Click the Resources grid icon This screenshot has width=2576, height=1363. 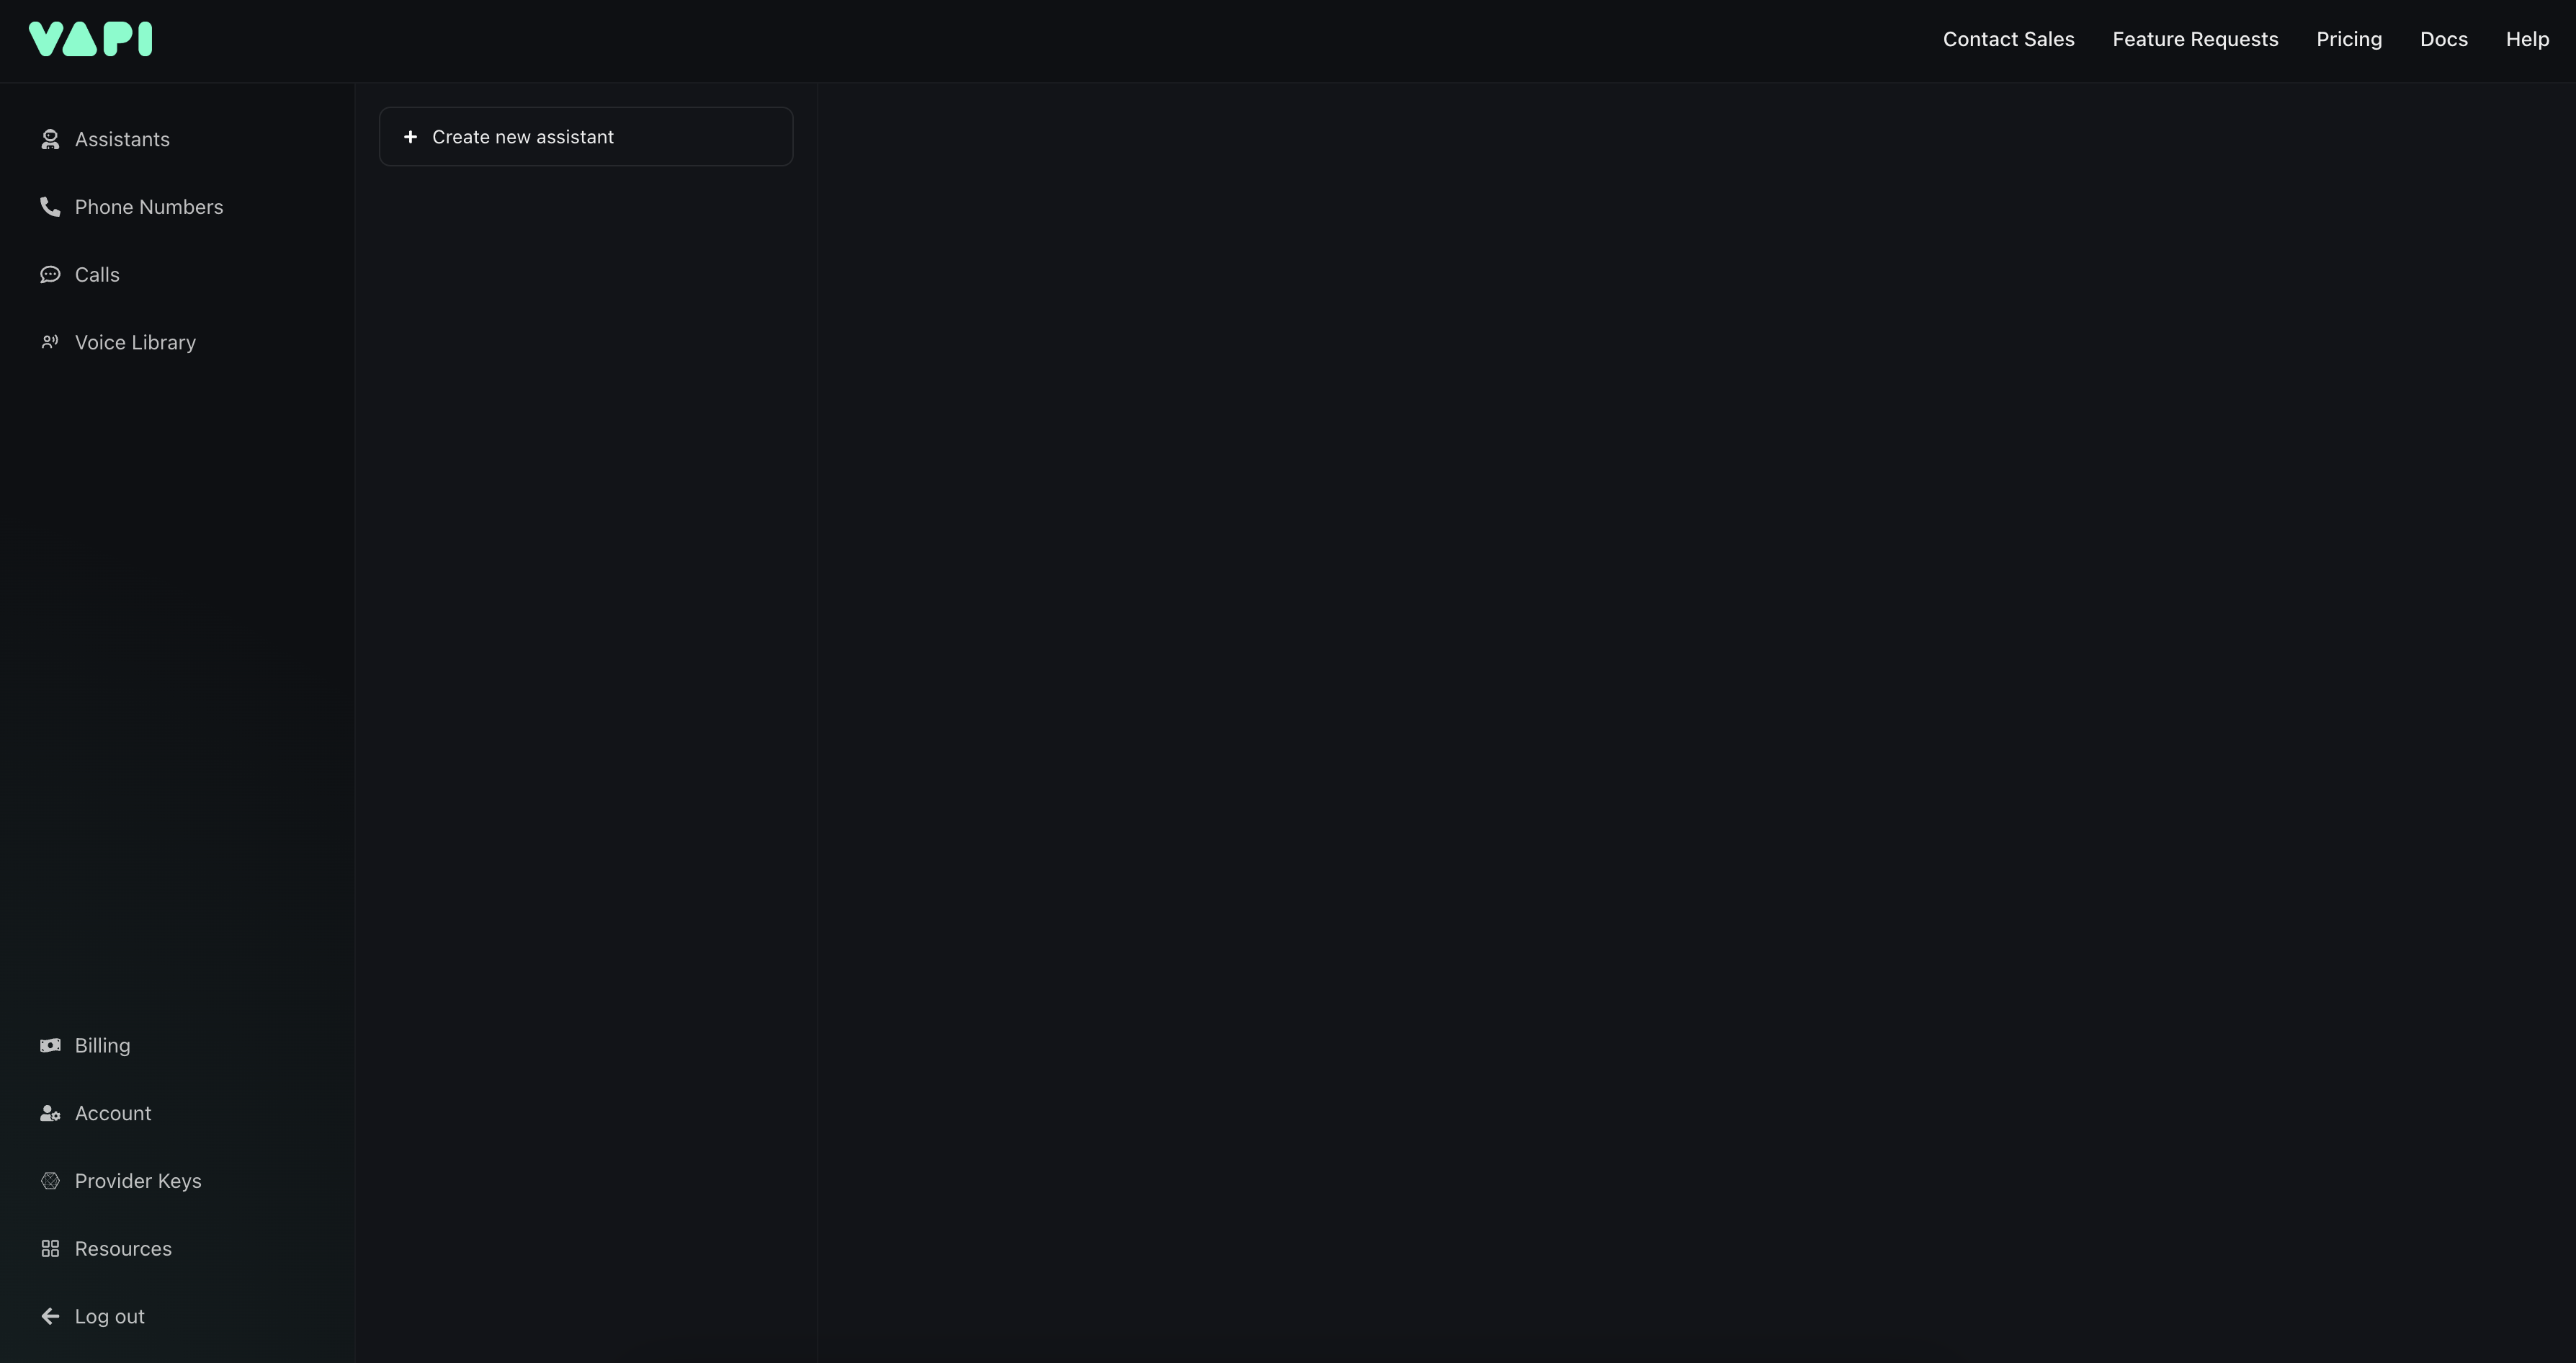pos(50,1249)
